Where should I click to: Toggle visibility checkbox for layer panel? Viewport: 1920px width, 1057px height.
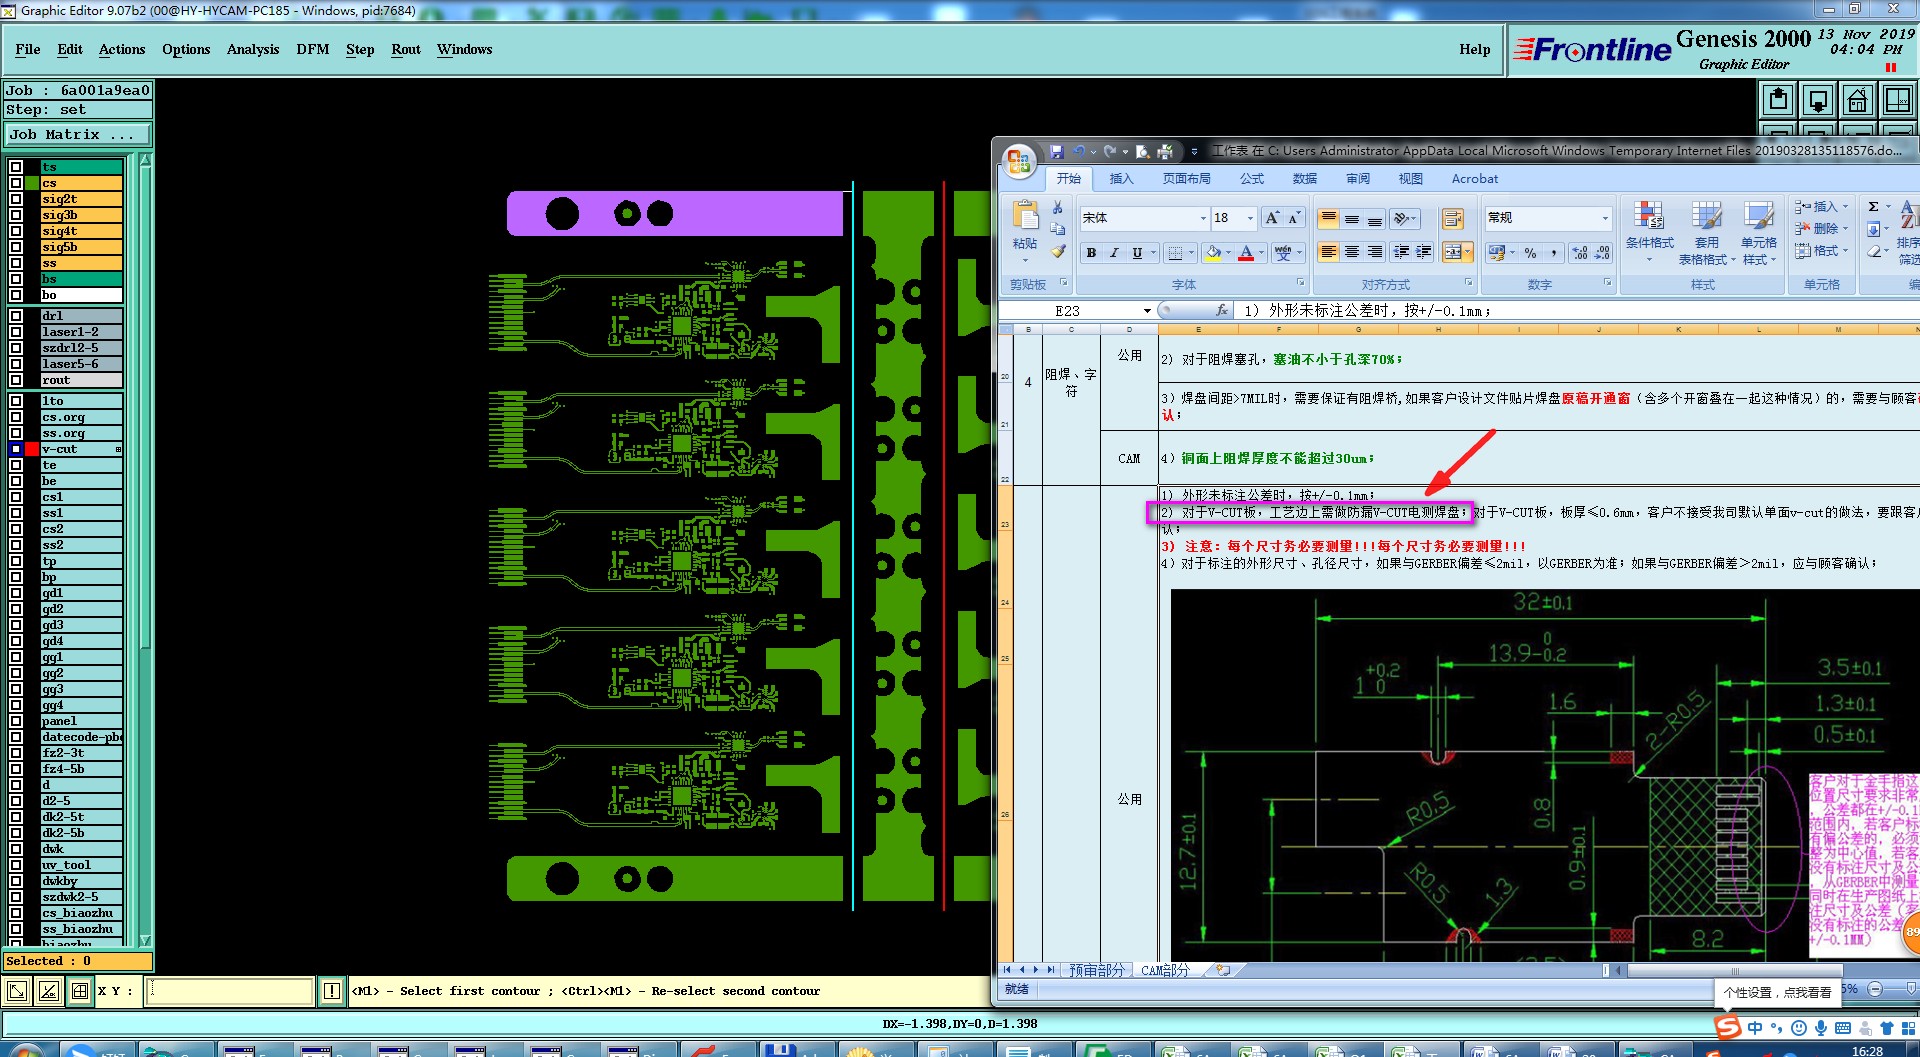pos(16,721)
